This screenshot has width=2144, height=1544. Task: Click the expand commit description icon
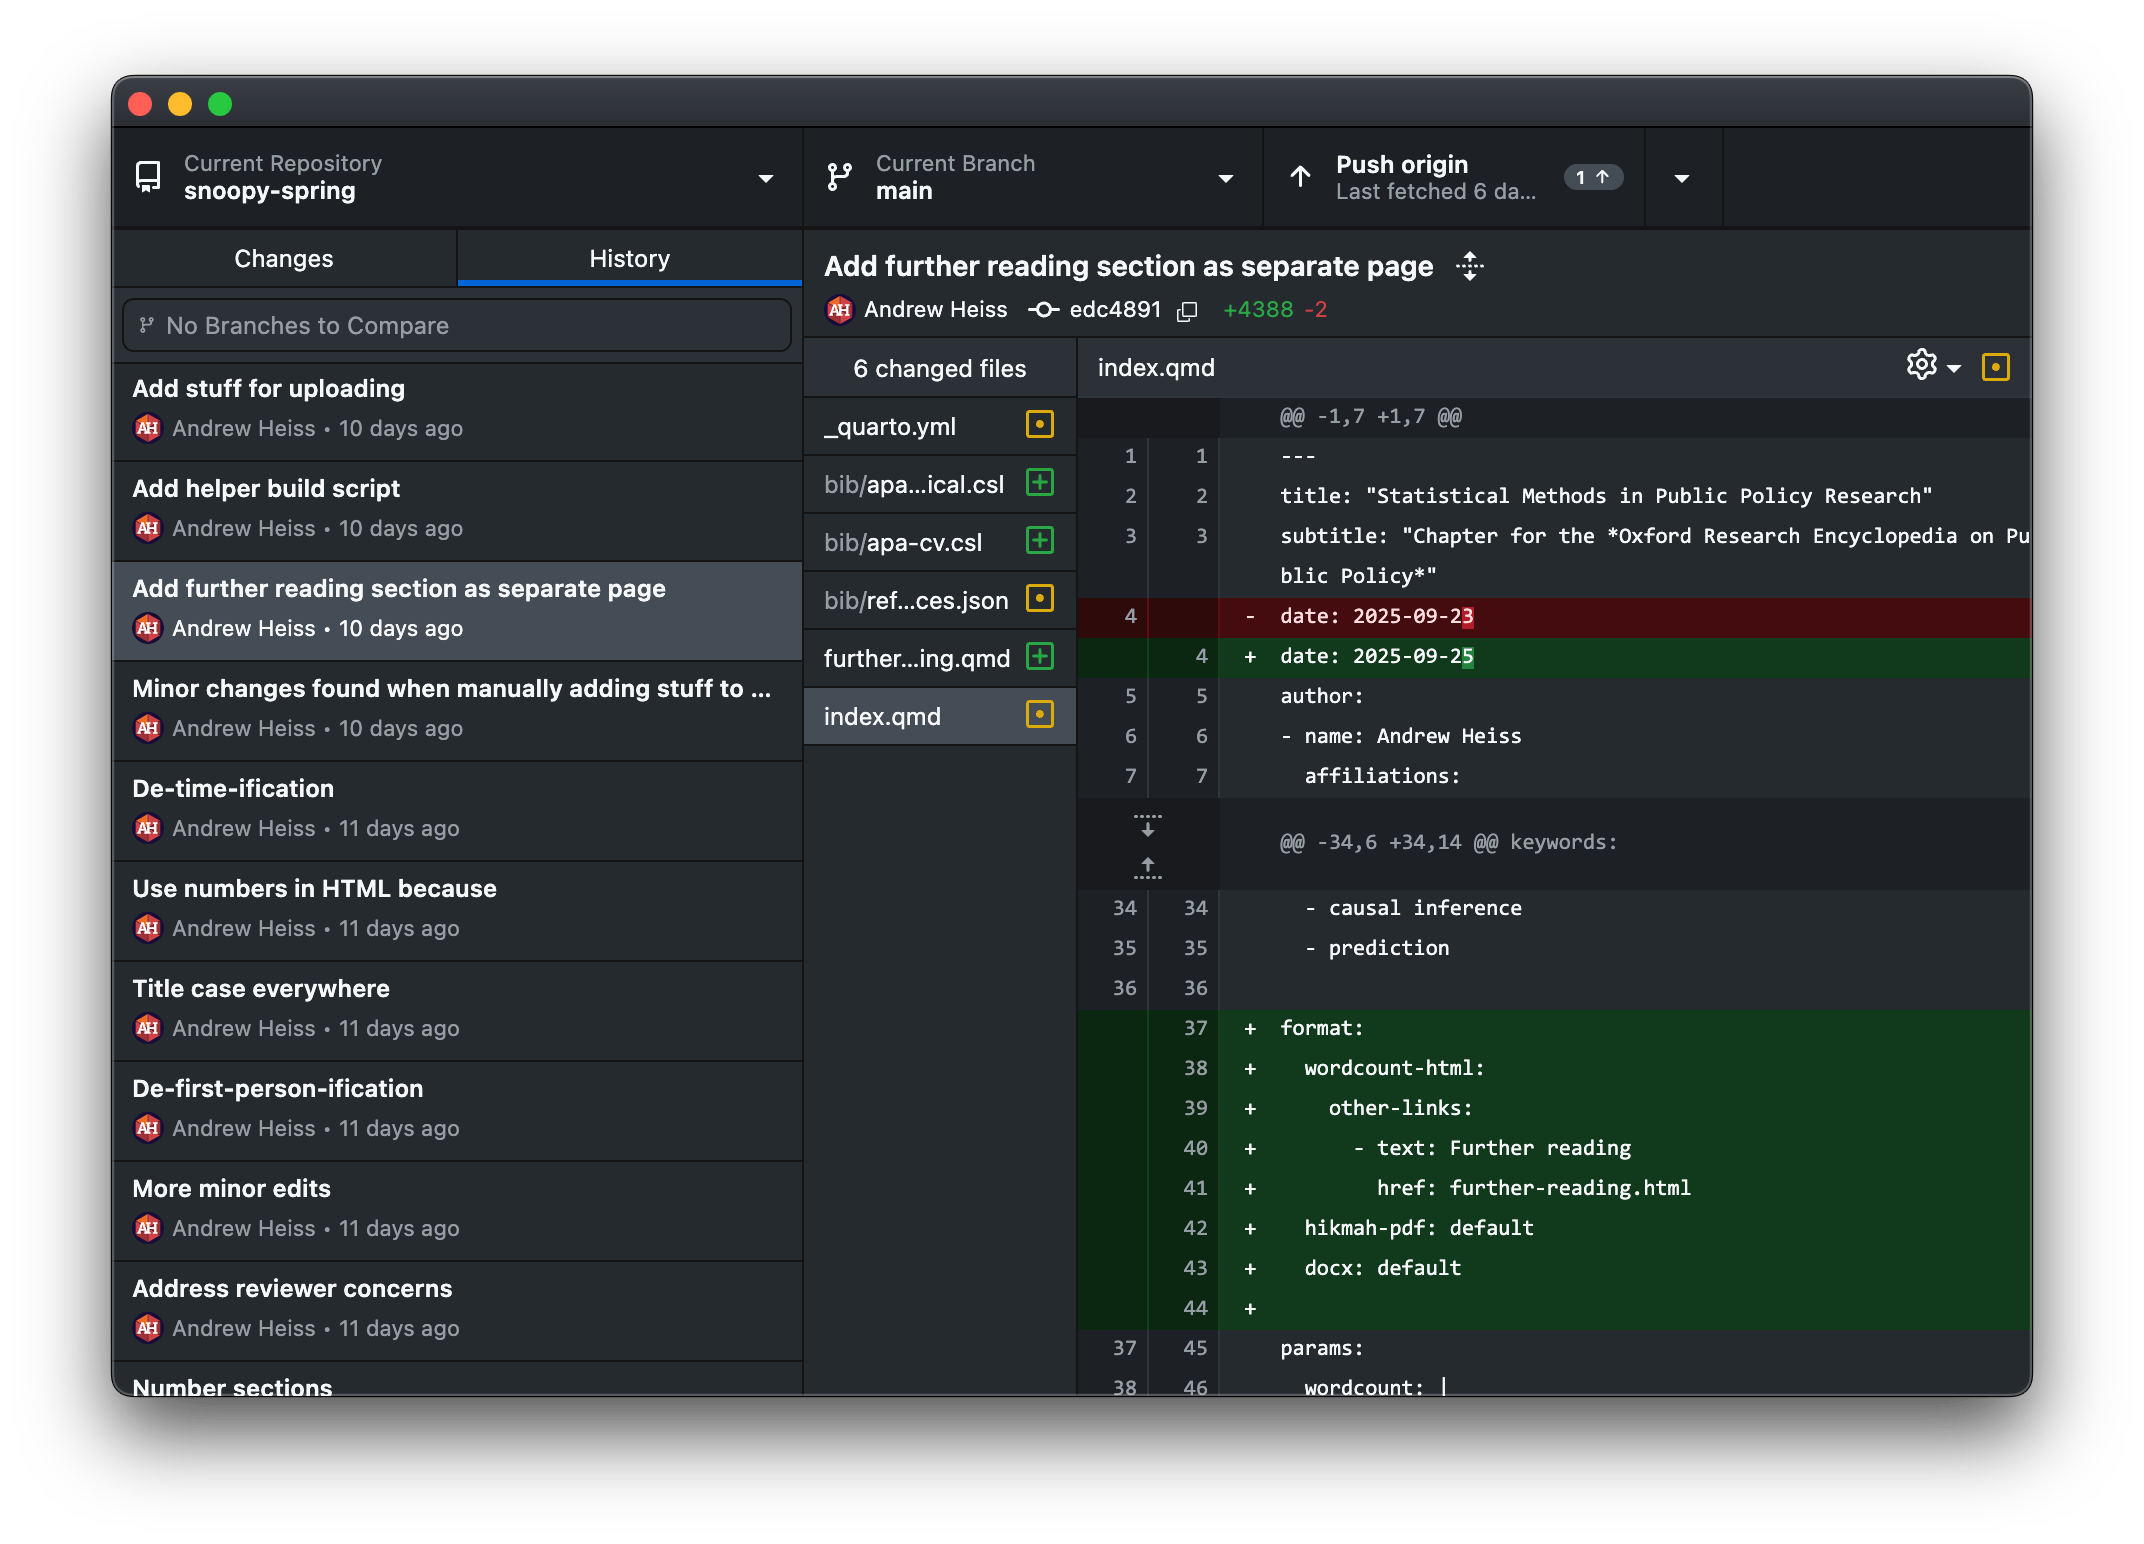(1469, 266)
